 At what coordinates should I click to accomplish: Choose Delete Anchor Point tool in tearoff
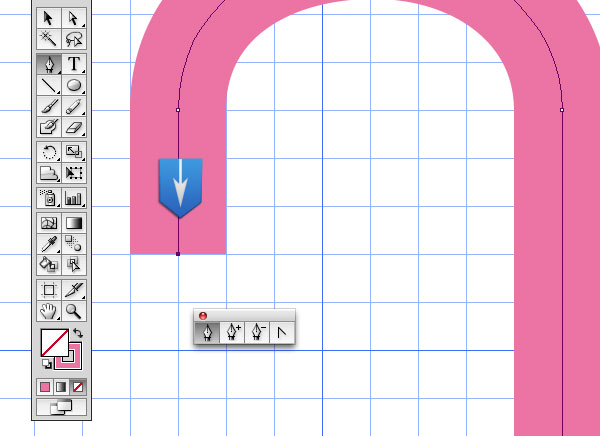[x=258, y=332]
